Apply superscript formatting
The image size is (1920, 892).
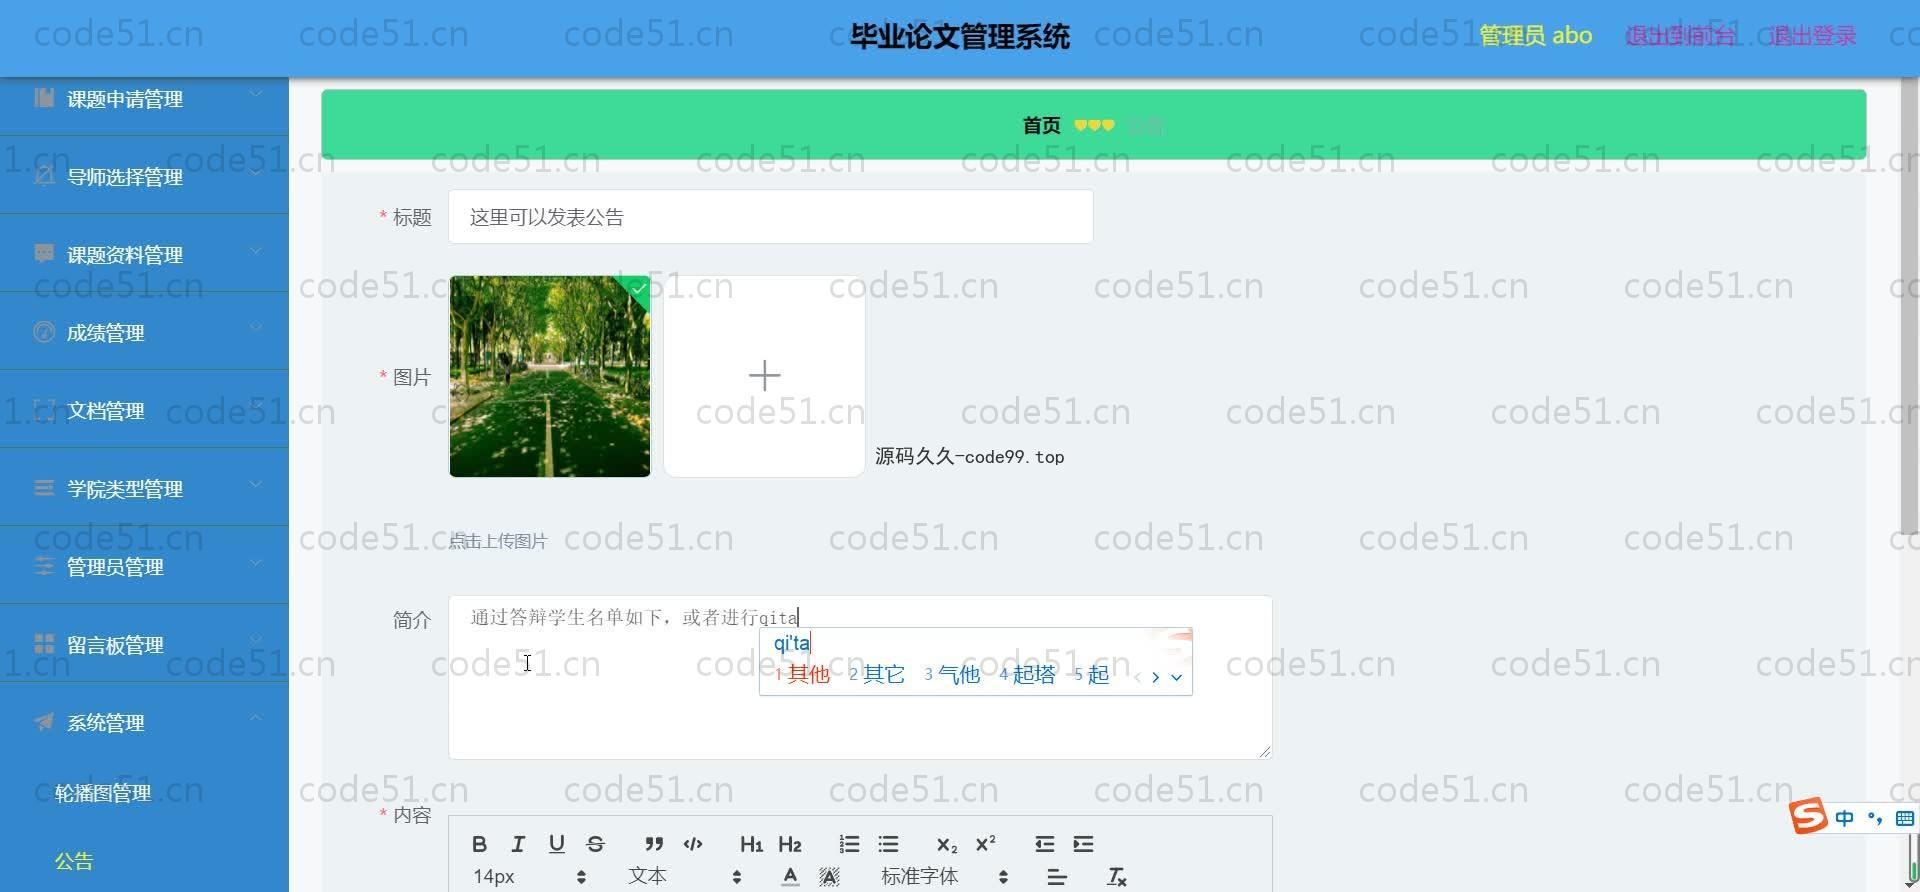985,844
